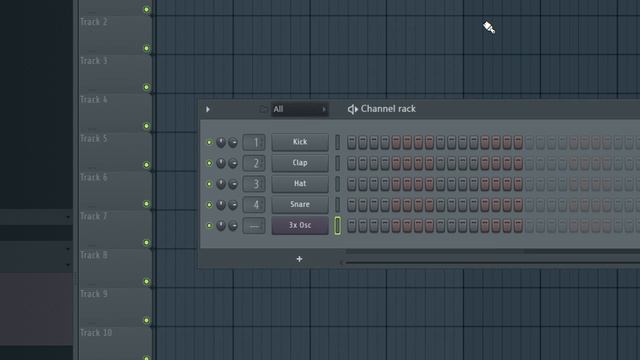This screenshot has width=640, height=360.
Task: Click mixer track number 3 for Hat
Action: (254, 184)
